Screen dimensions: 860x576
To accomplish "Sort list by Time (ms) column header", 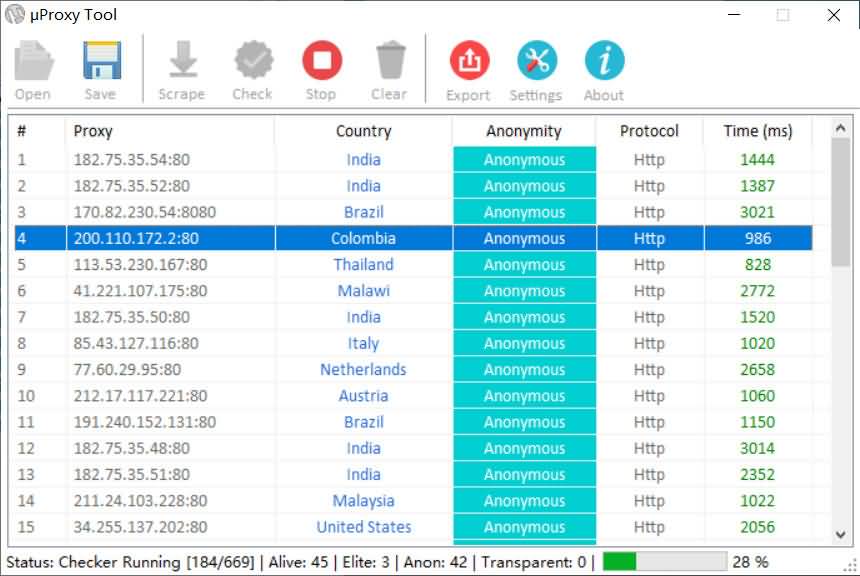I will click(x=757, y=131).
